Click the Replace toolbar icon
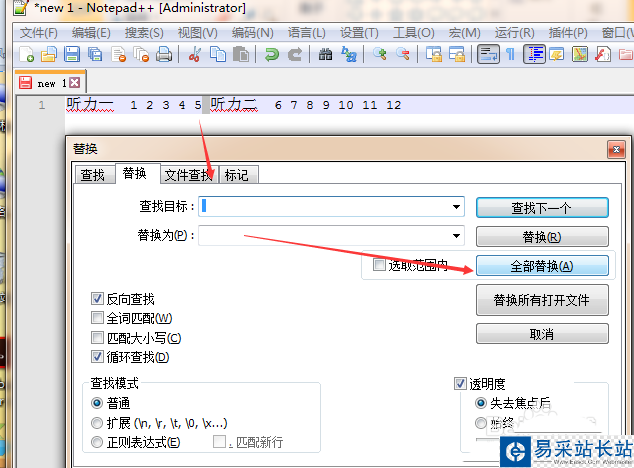 coord(349,54)
